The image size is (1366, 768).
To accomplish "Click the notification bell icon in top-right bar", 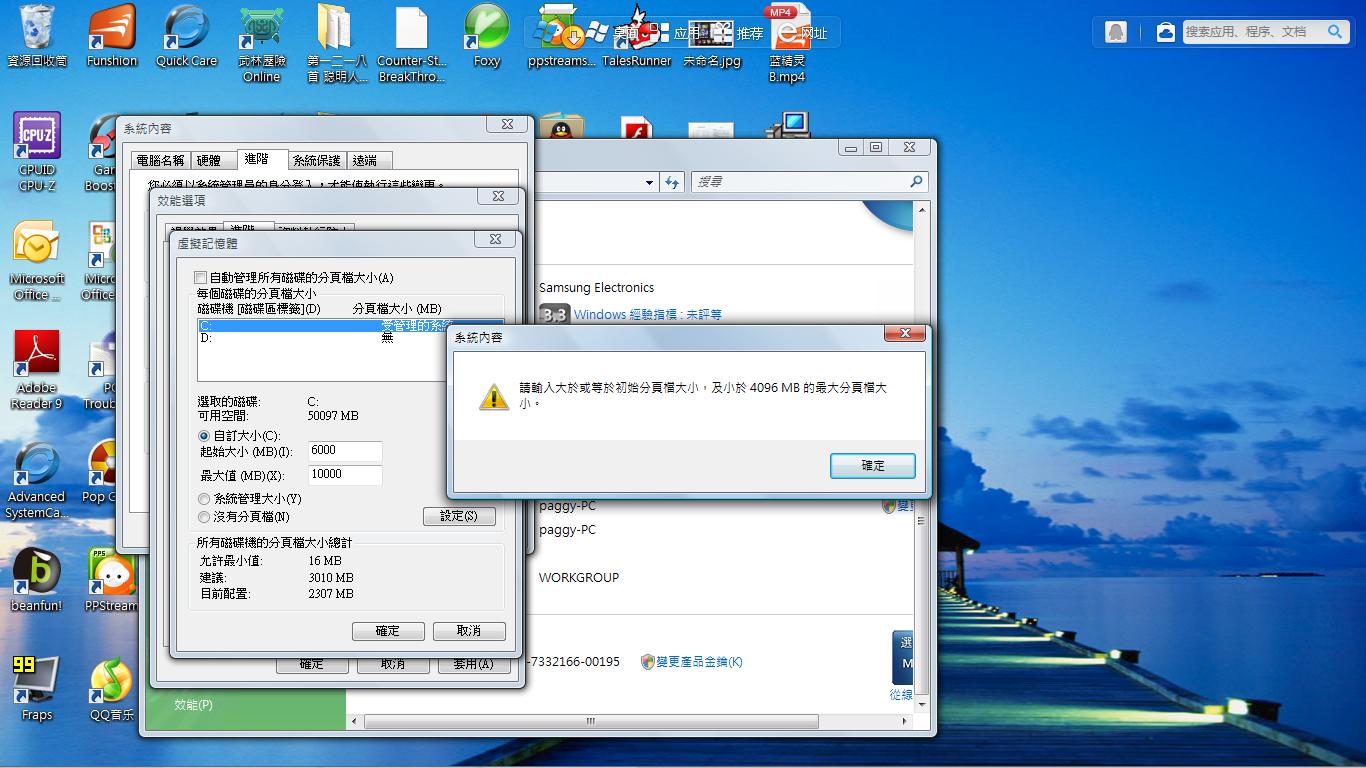I will click(1116, 32).
